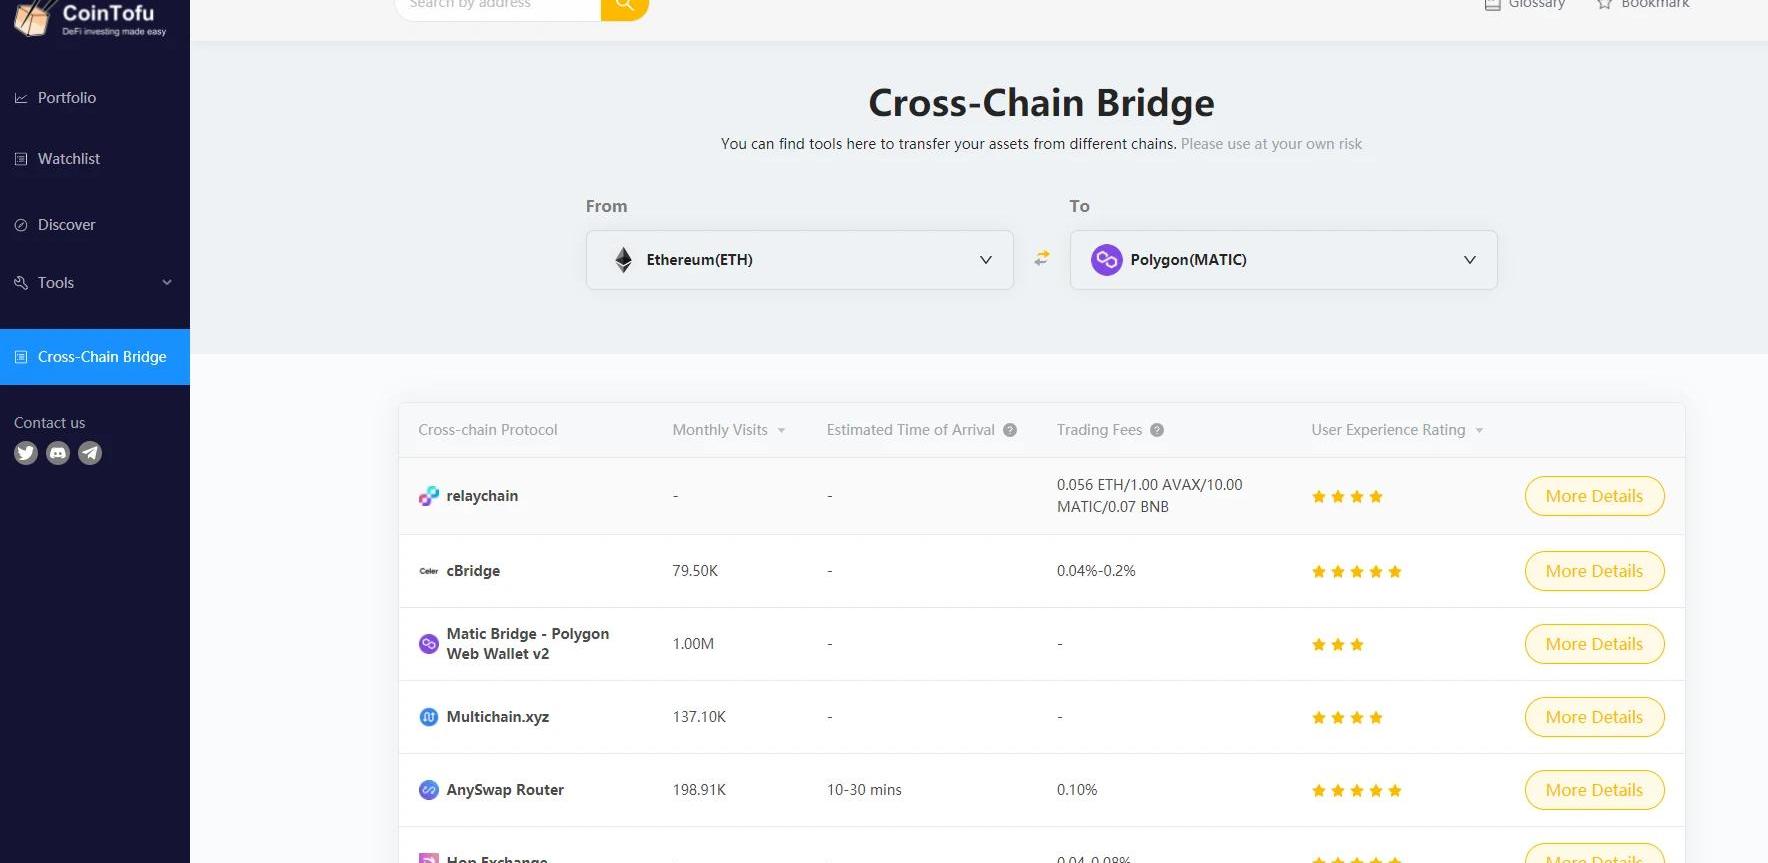Click the Twitter icon under Contact us
Viewport: 1768px width, 863px height.
pyautogui.click(x=26, y=453)
